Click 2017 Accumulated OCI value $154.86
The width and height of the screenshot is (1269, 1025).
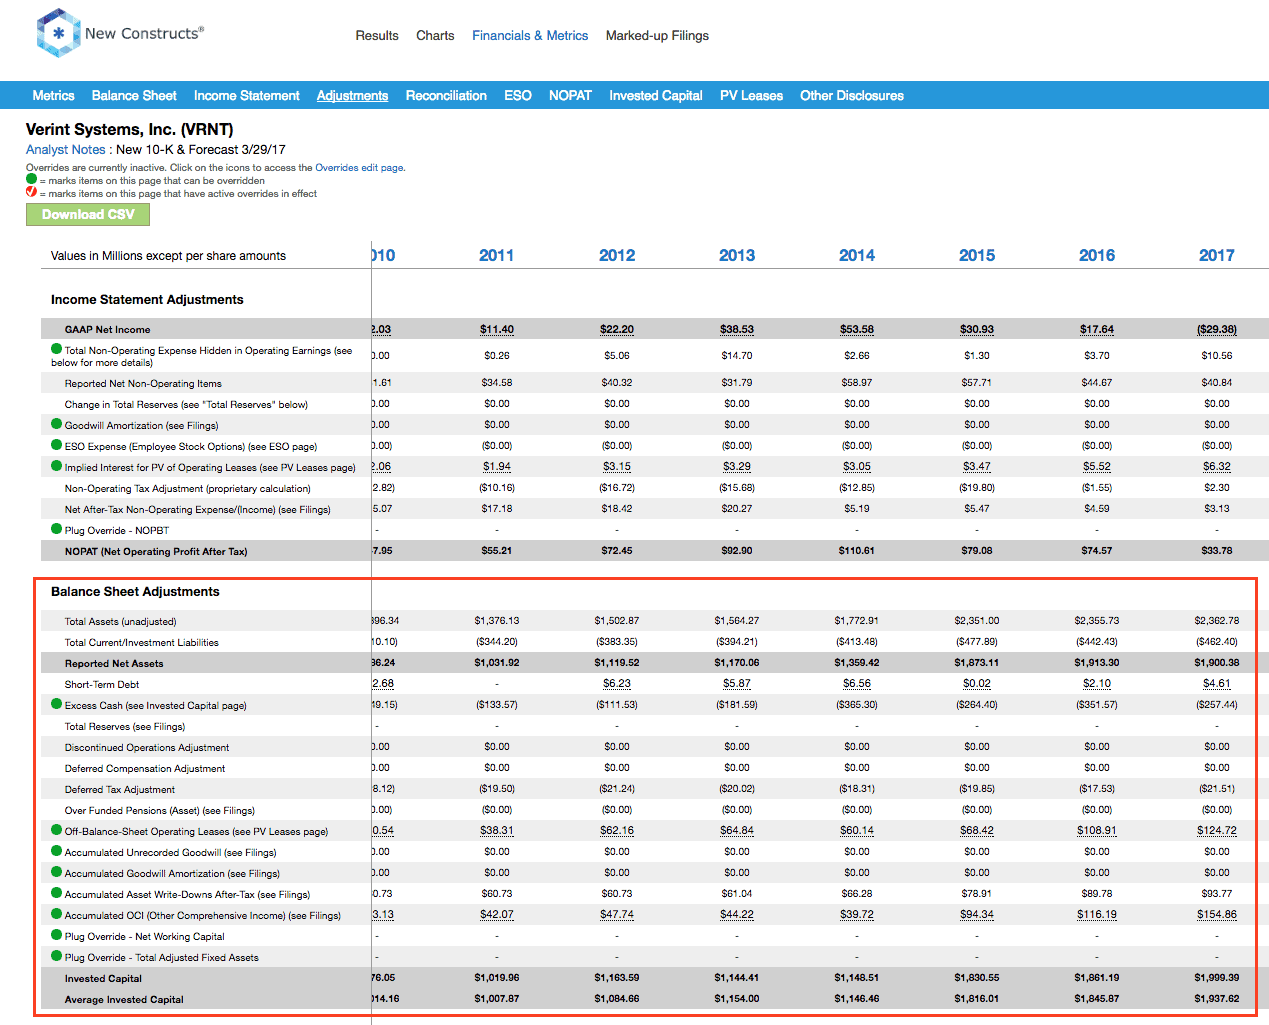[1217, 914]
